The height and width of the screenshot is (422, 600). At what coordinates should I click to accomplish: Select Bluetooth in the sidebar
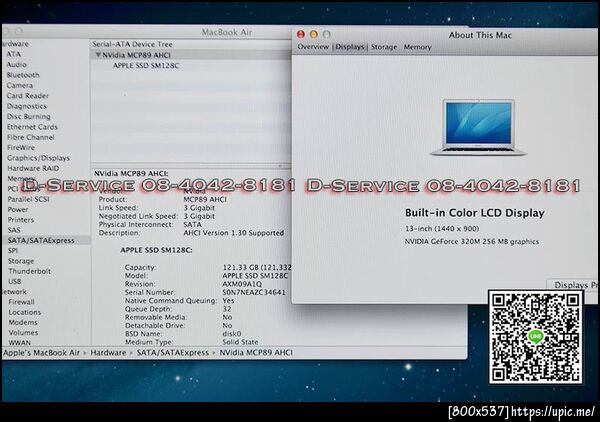tap(23, 75)
